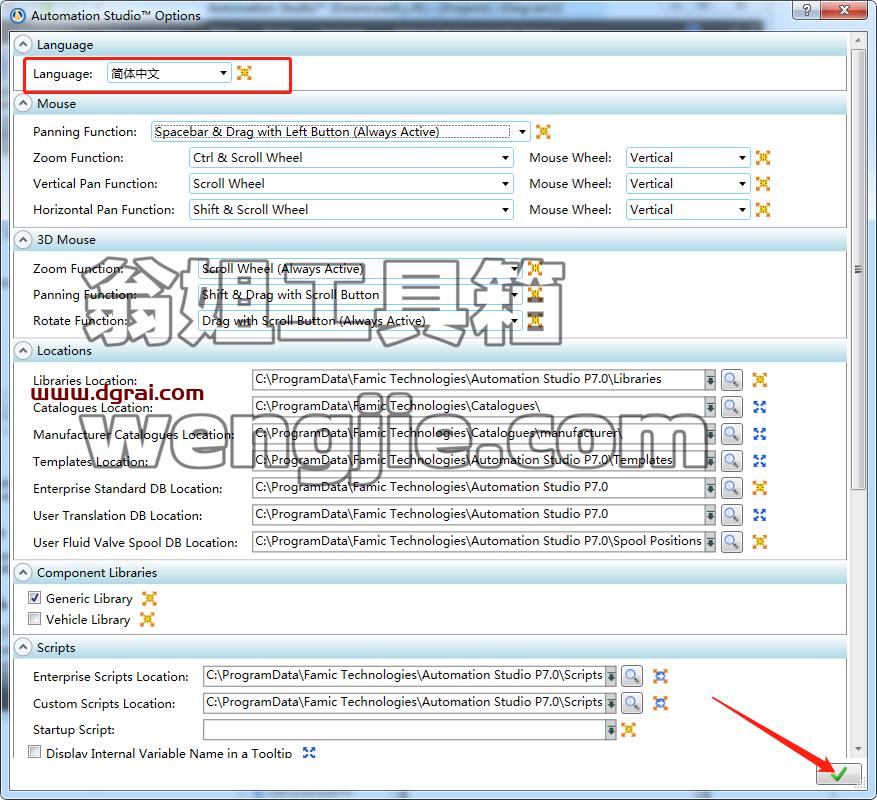Reset the Enterprise Standard DB Location path
This screenshot has width=877, height=800.
[x=759, y=488]
